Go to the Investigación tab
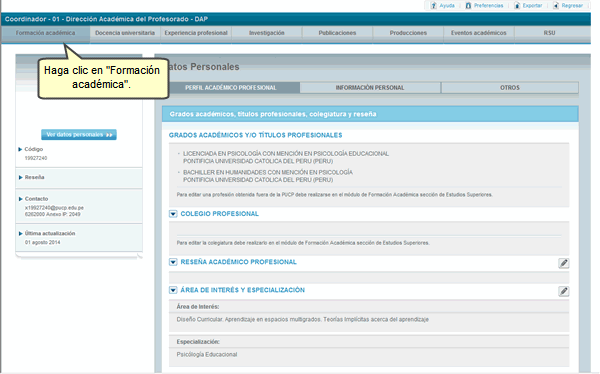Image resolution: width=600 pixels, height=374 pixels. point(267,33)
